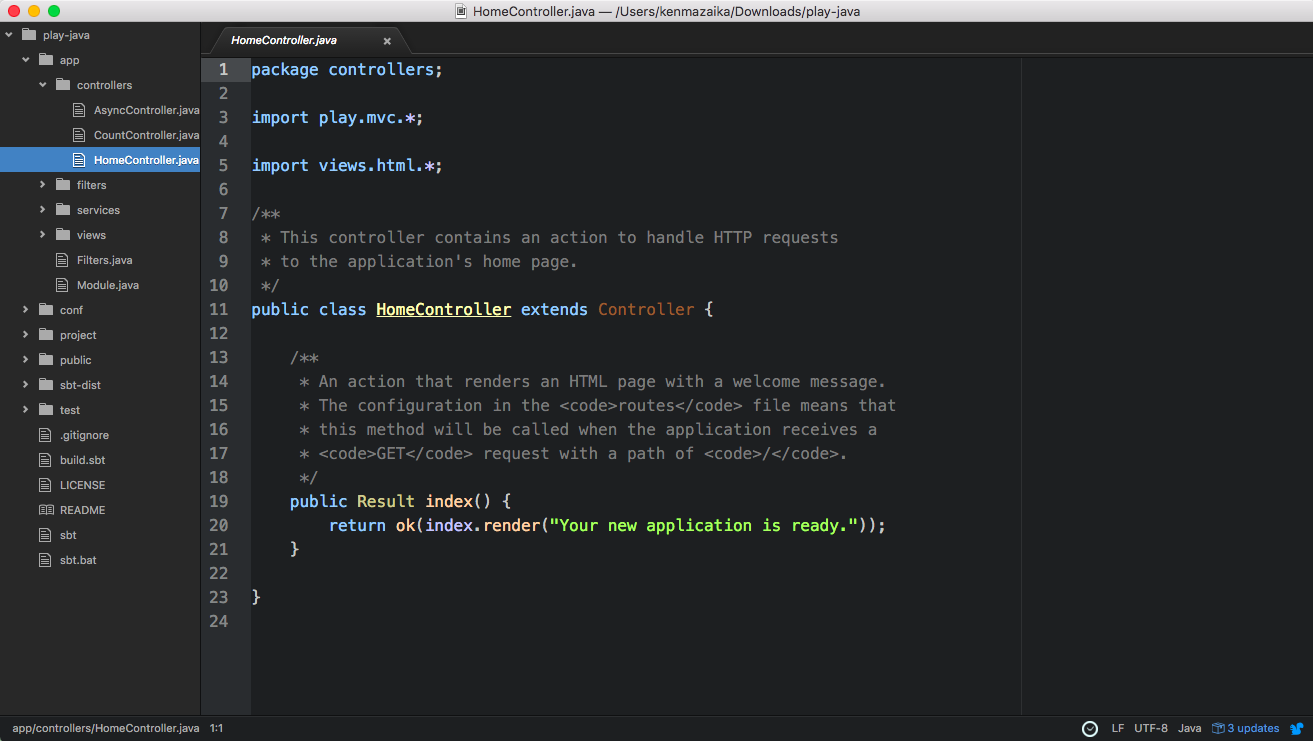Click the file icon beside .gitignore

point(44,435)
